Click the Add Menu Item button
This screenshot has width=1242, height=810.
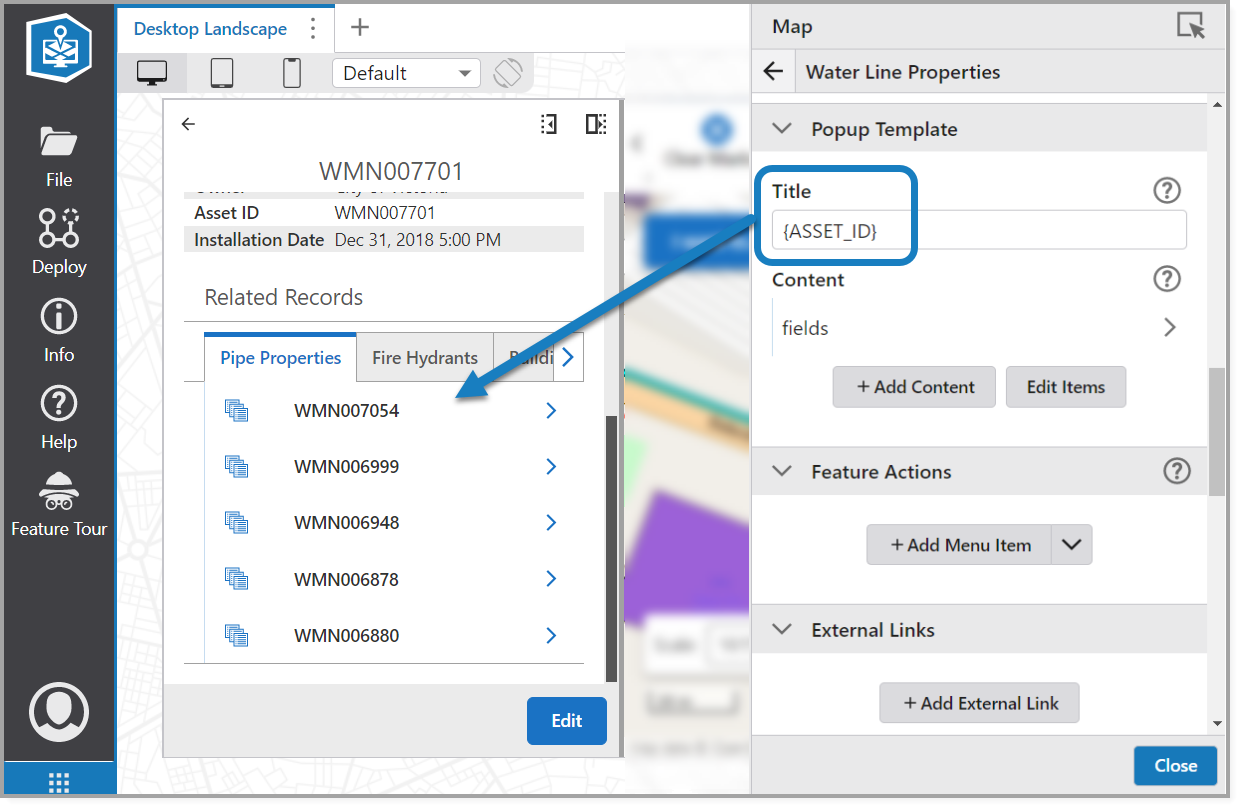pos(960,545)
